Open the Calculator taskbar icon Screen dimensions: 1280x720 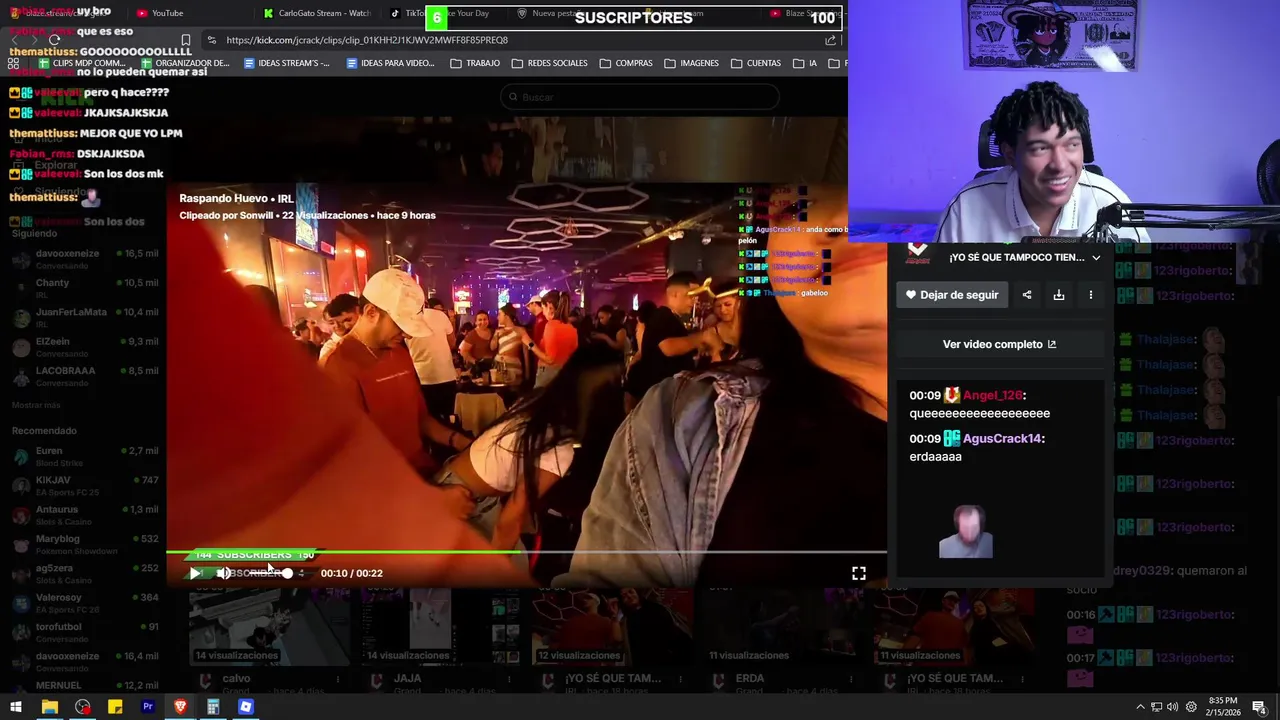point(213,707)
